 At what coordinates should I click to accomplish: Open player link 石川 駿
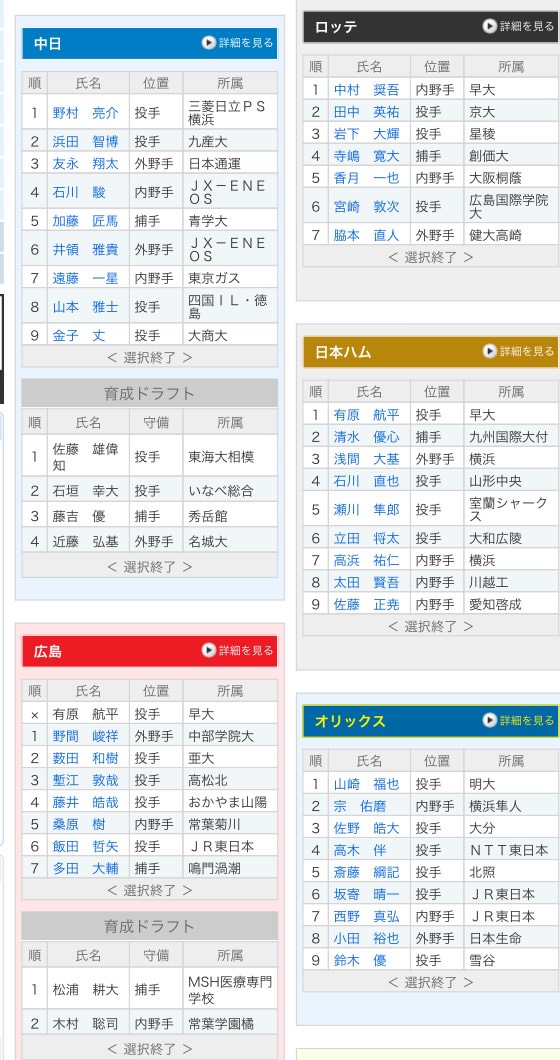pyautogui.click(x=79, y=192)
